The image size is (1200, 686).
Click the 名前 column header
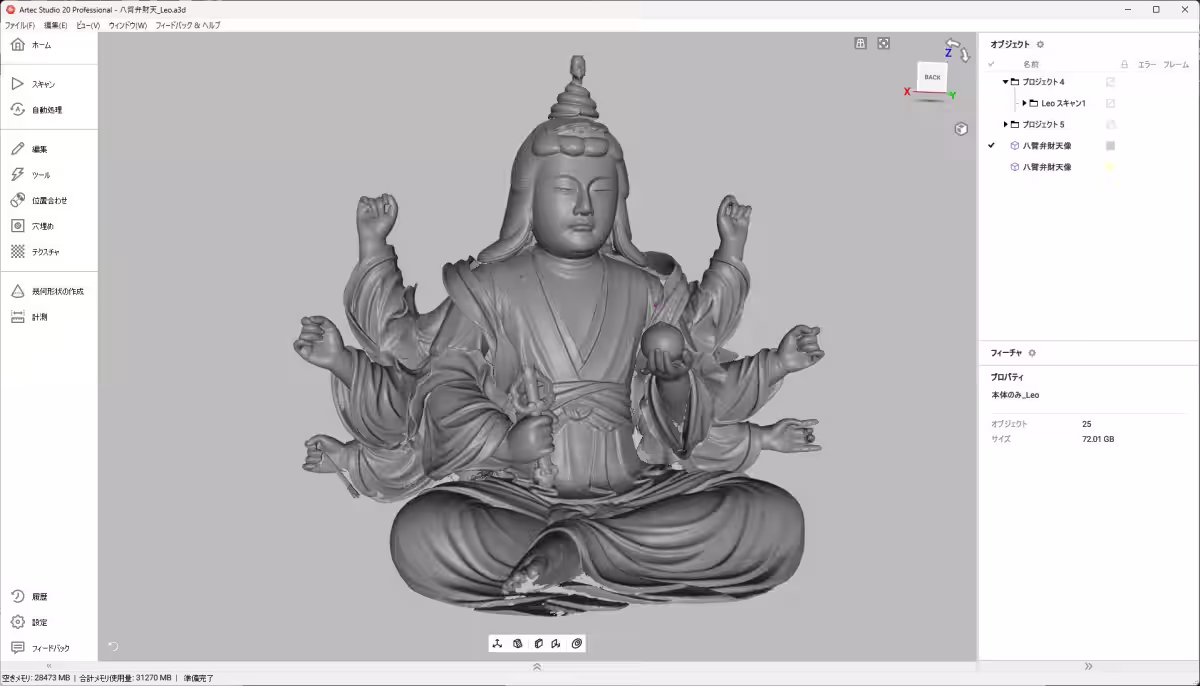pos(1031,64)
